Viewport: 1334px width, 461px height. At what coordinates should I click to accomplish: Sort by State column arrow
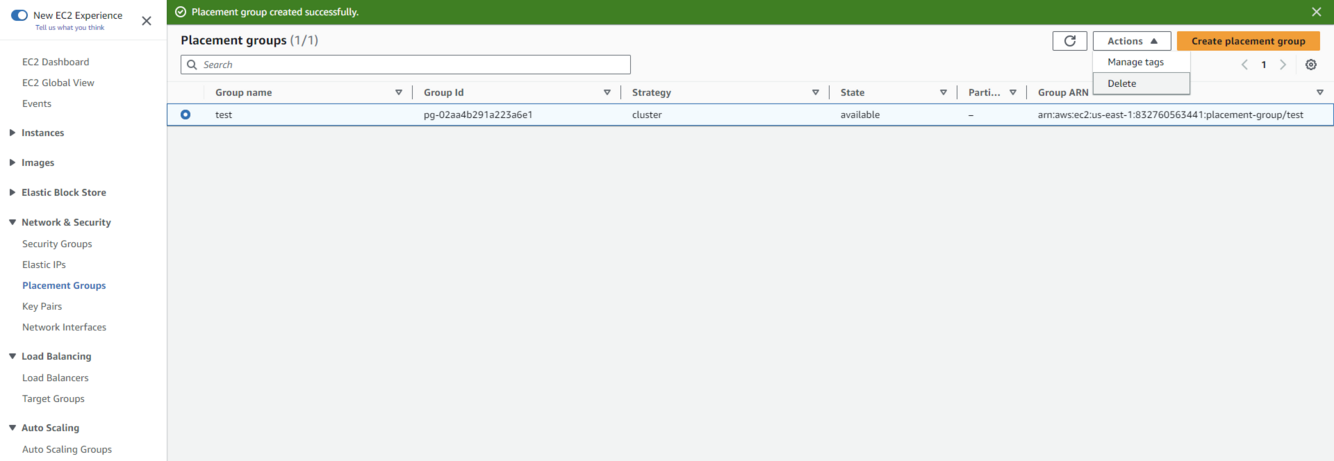click(943, 93)
